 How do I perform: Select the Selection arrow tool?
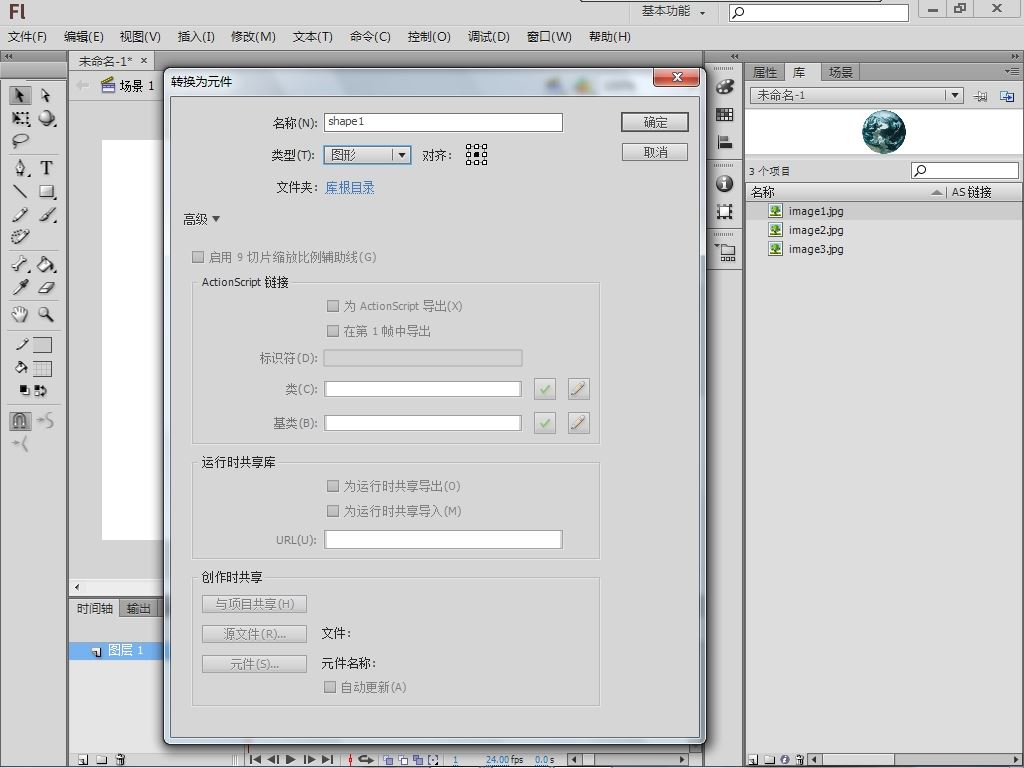[20, 95]
